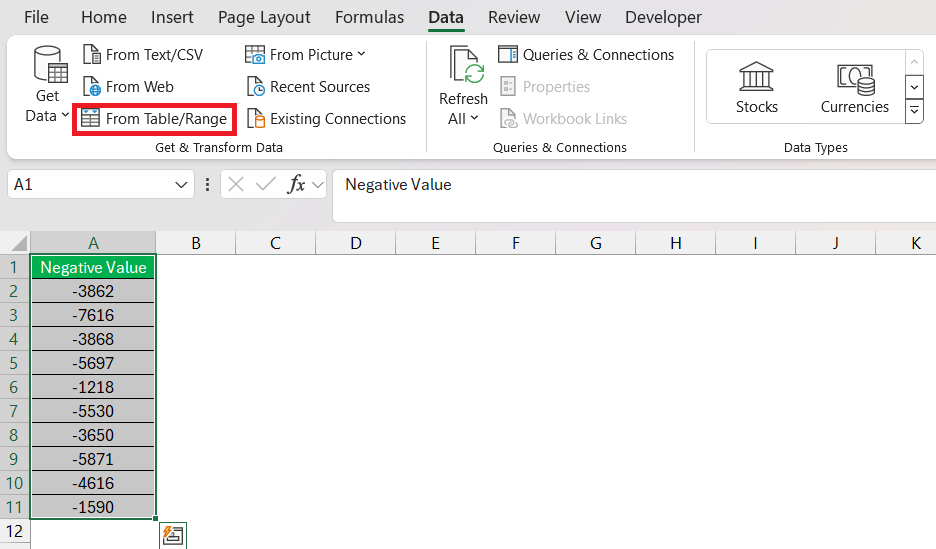Click into the formula bar text

coord(398,184)
